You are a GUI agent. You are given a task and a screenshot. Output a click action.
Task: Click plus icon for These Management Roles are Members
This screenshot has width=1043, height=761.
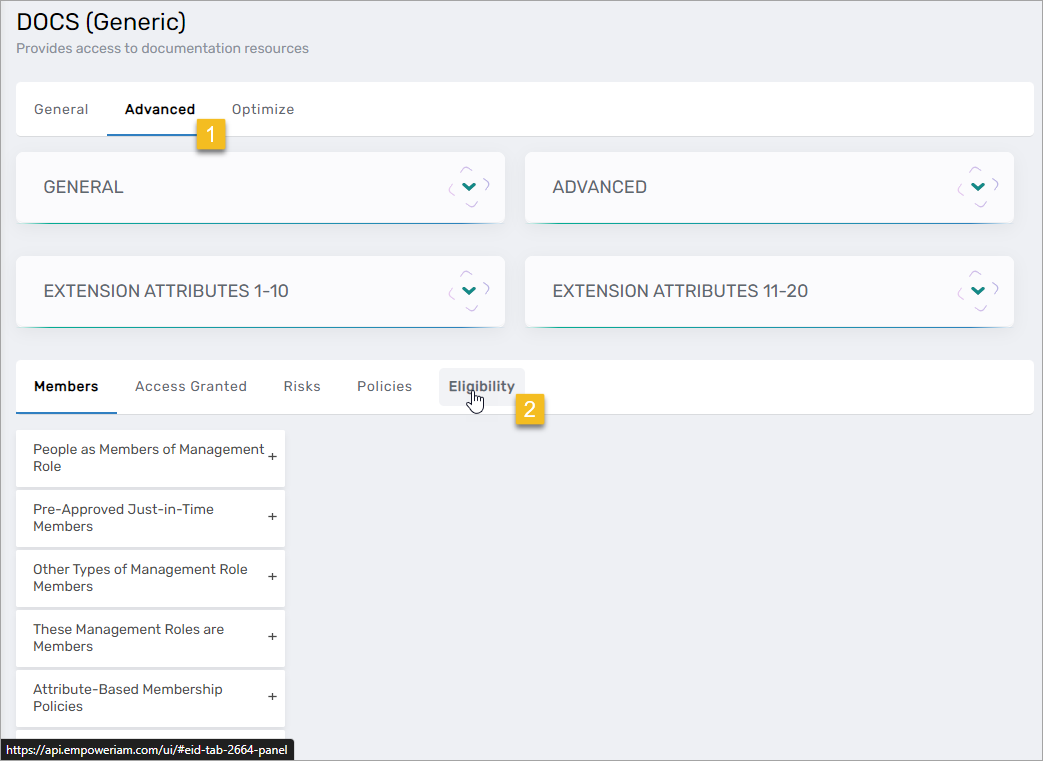272,637
